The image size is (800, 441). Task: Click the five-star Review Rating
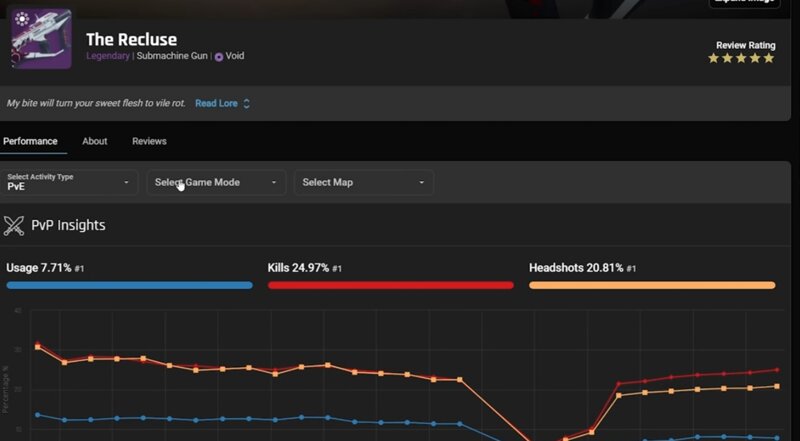[x=741, y=59]
